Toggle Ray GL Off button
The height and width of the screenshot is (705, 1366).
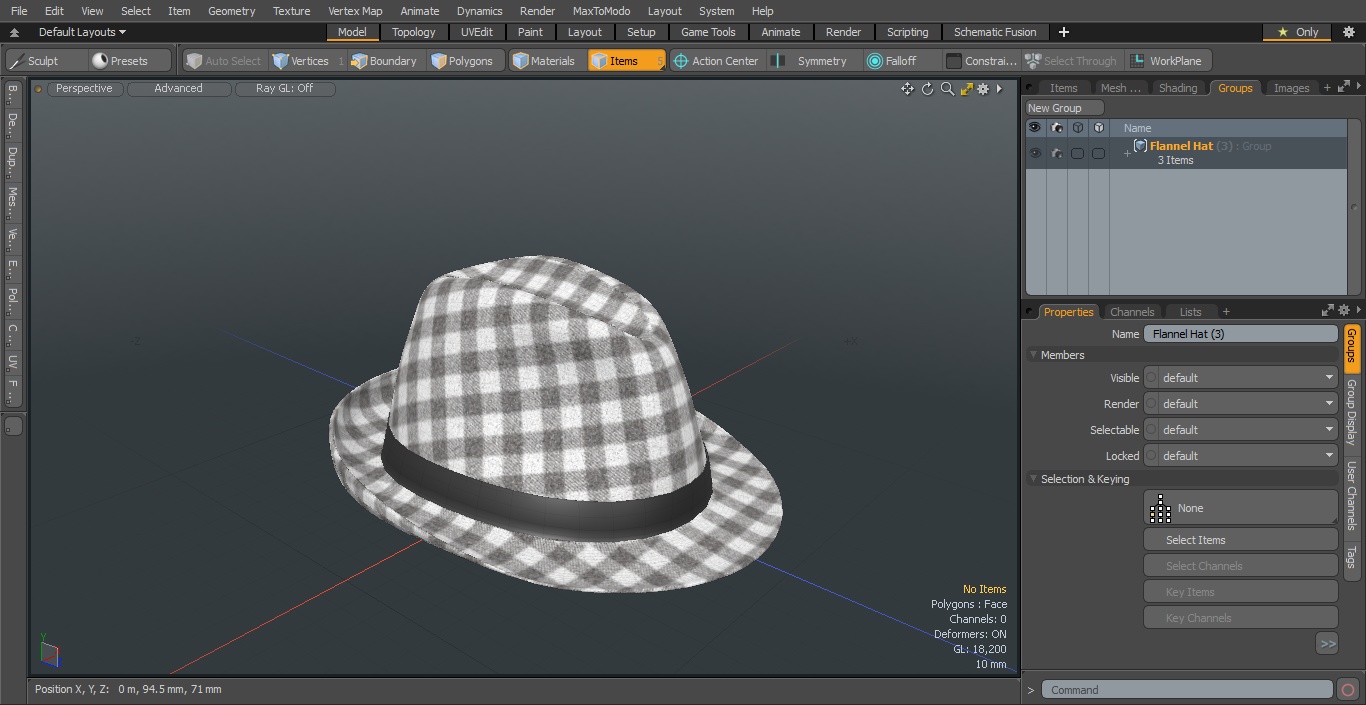tap(284, 88)
